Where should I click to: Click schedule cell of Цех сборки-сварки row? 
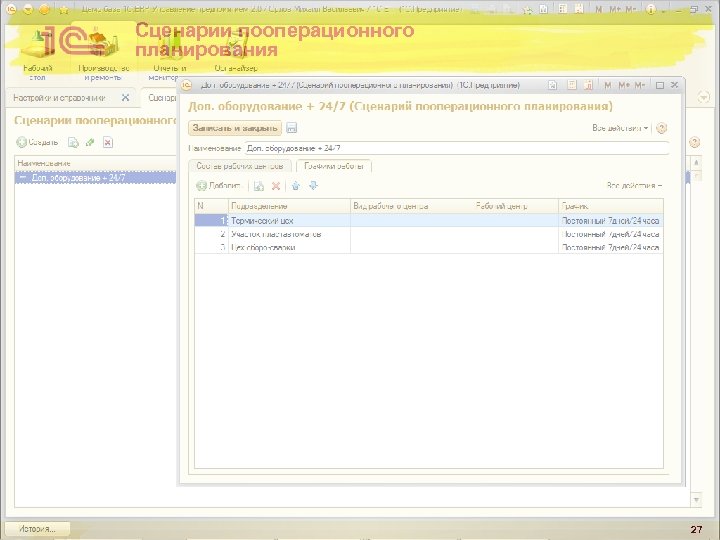(x=611, y=247)
